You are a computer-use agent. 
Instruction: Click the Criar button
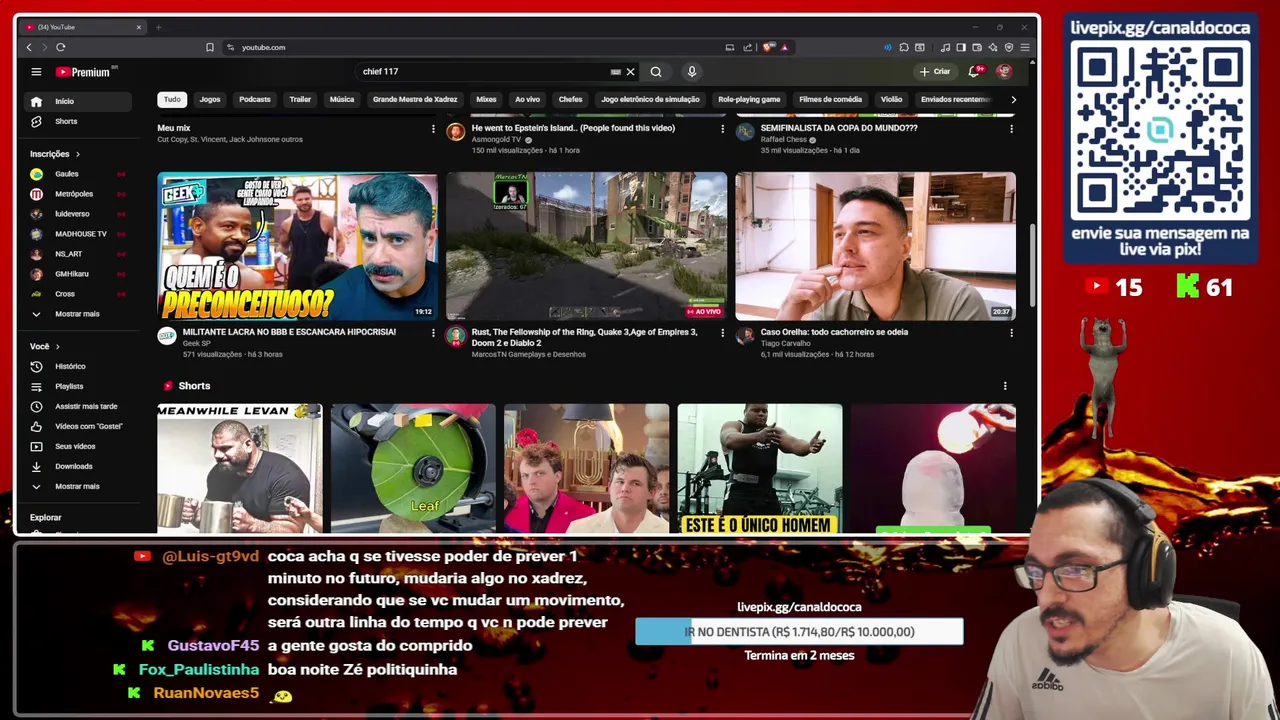point(936,72)
